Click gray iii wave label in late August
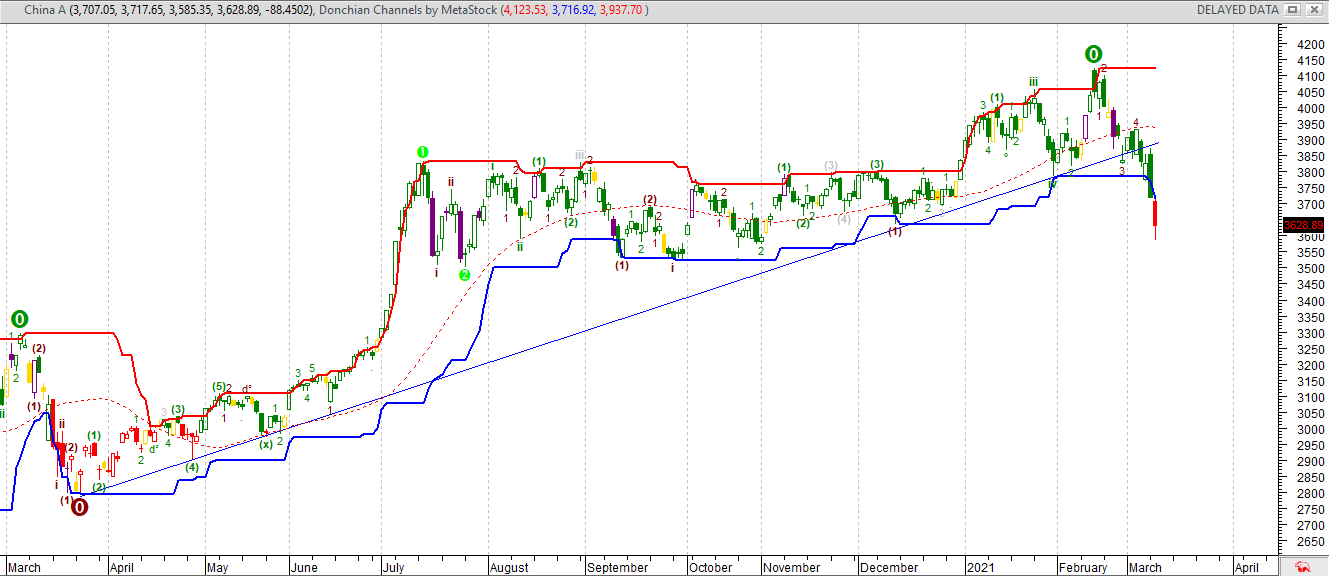1329x577 pixels. (579, 155)
